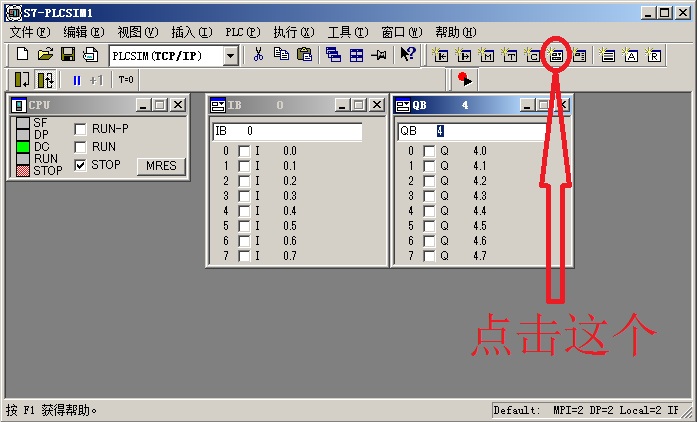
Task: Open the PLCSIM(TCP/IP) connection dropdown
Action: coord(230,56)
